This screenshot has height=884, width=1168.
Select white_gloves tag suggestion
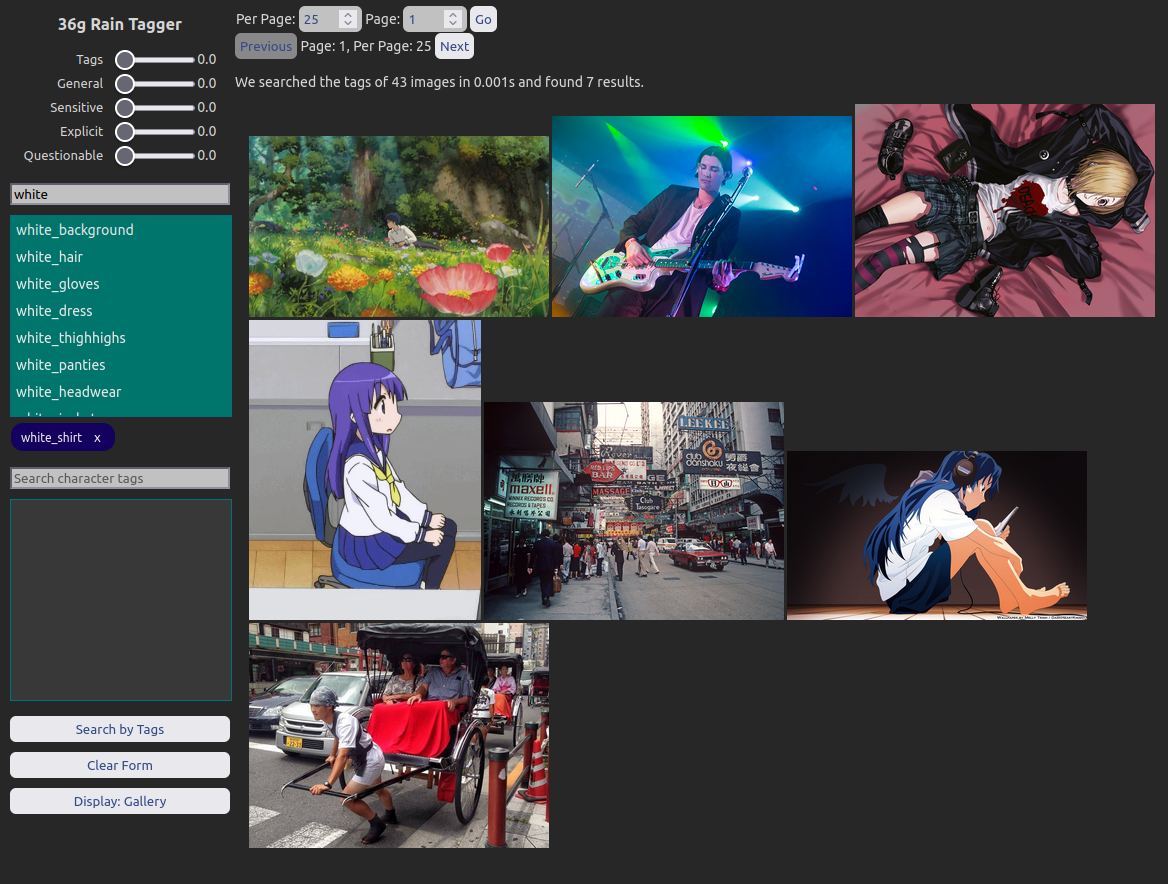tap(121, 284)
